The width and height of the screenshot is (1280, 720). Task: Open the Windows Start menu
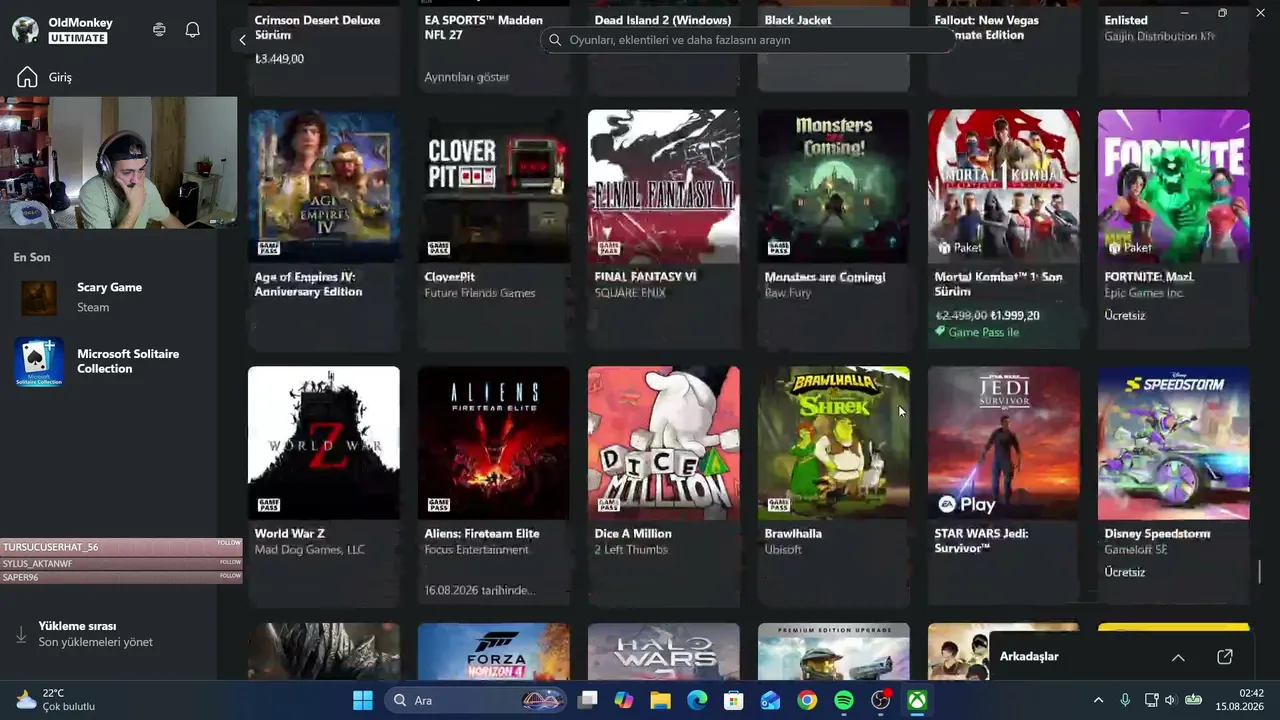pos(363,700)
